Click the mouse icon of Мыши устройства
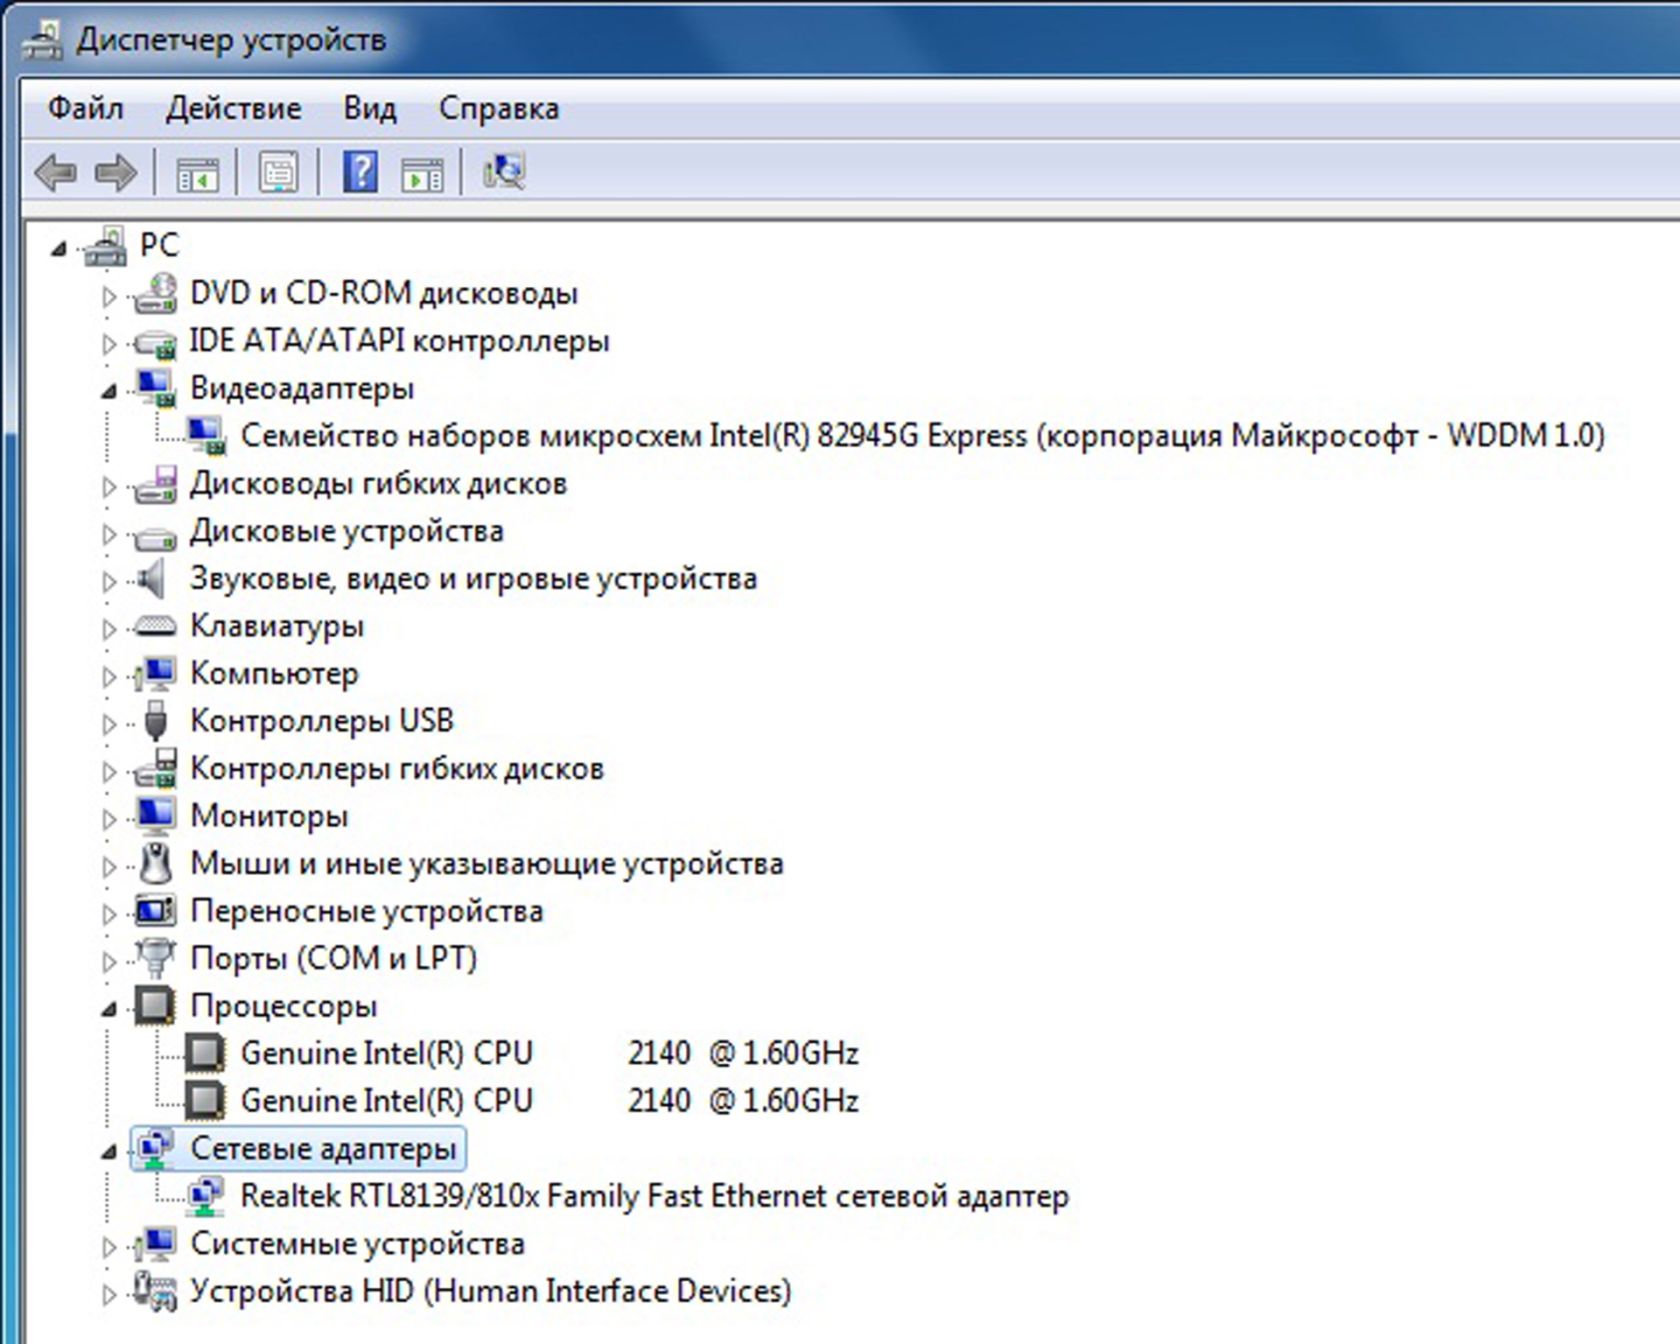 (156, 863)
